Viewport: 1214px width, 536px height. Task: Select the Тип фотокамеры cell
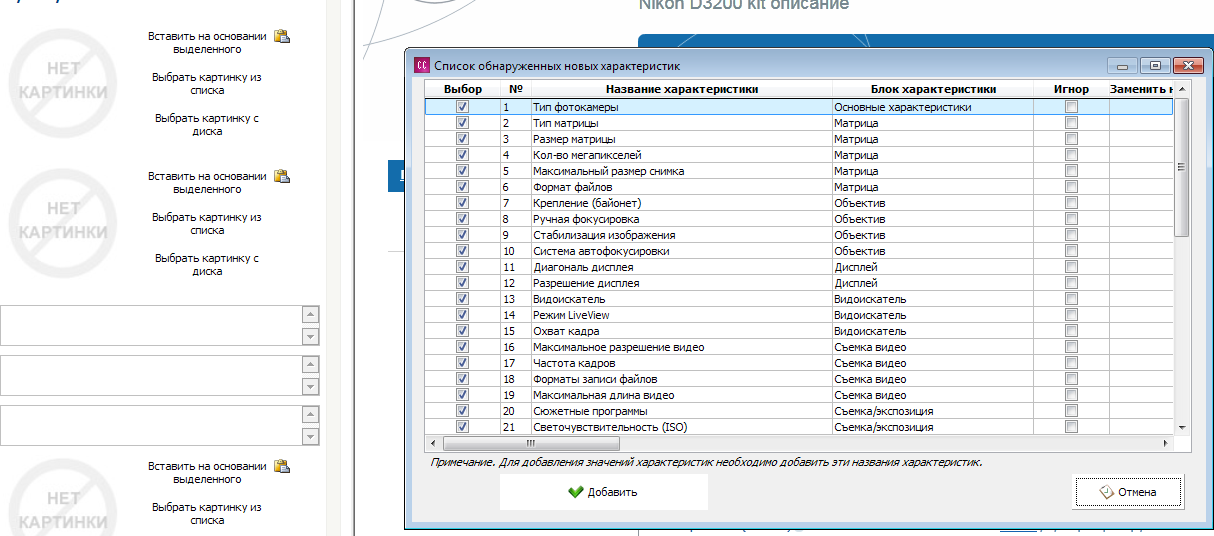(x=681, y=107)
